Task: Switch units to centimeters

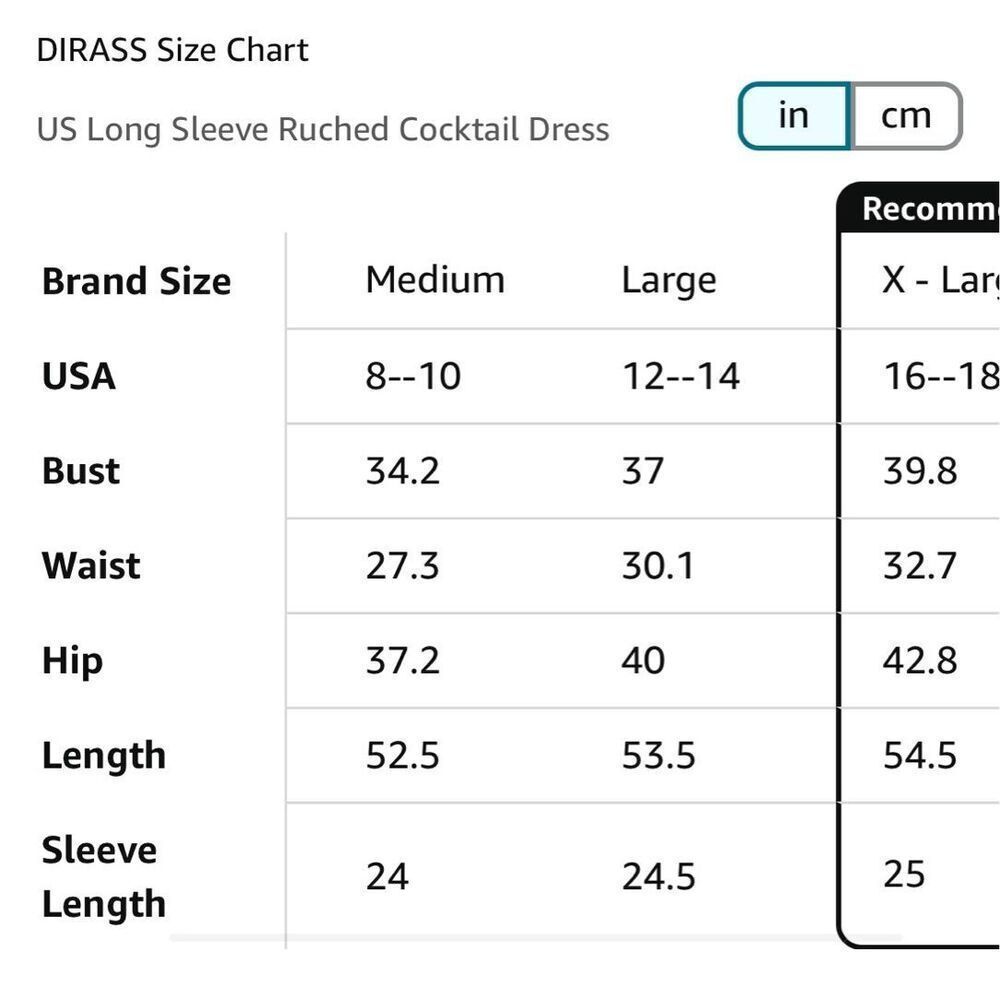Action: point(906,116)
